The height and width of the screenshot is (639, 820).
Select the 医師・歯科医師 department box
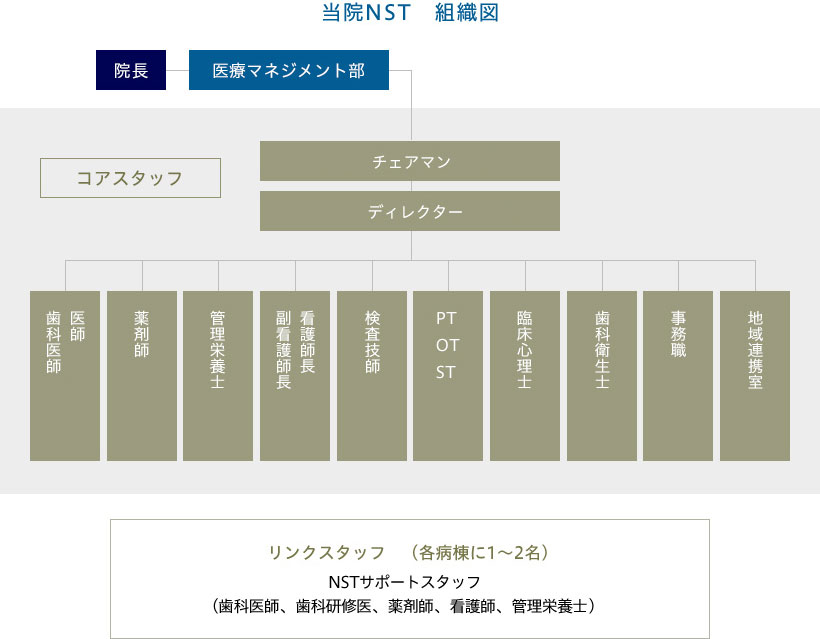pos(66,375)
